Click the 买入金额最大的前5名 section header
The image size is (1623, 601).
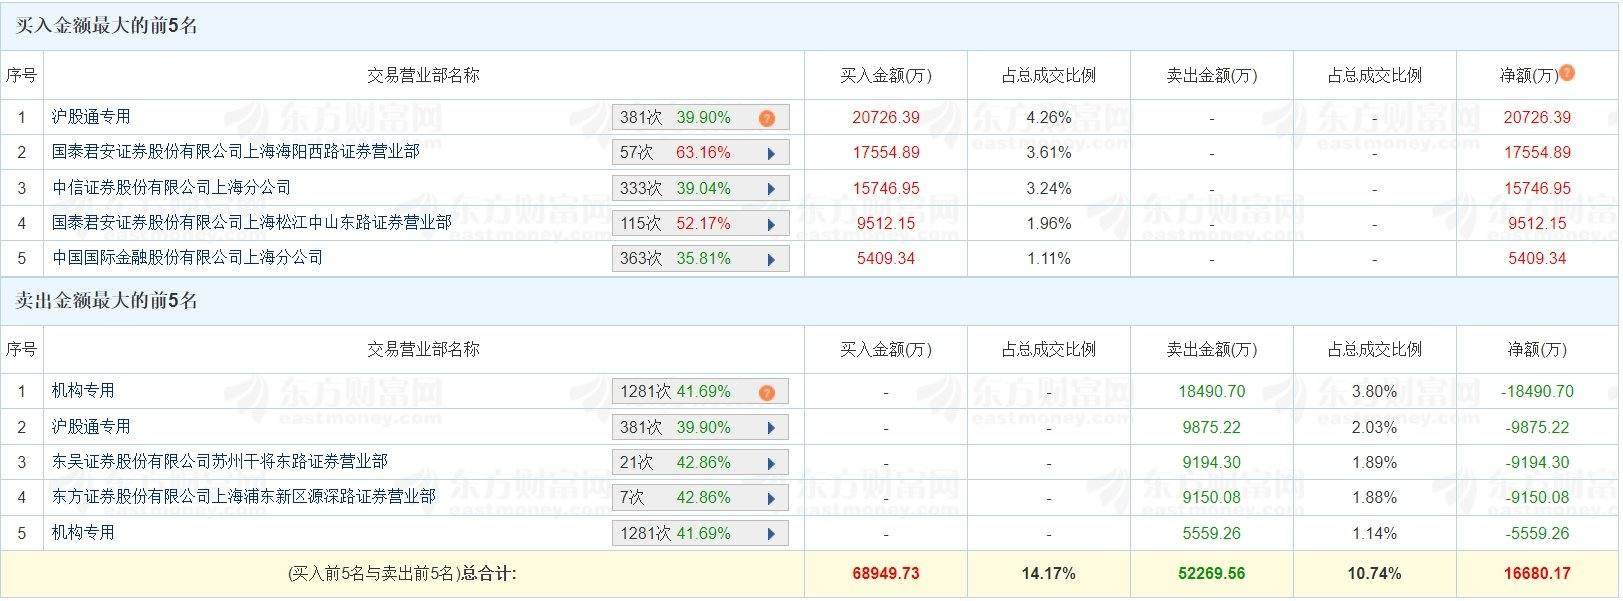tap(107, 26)
